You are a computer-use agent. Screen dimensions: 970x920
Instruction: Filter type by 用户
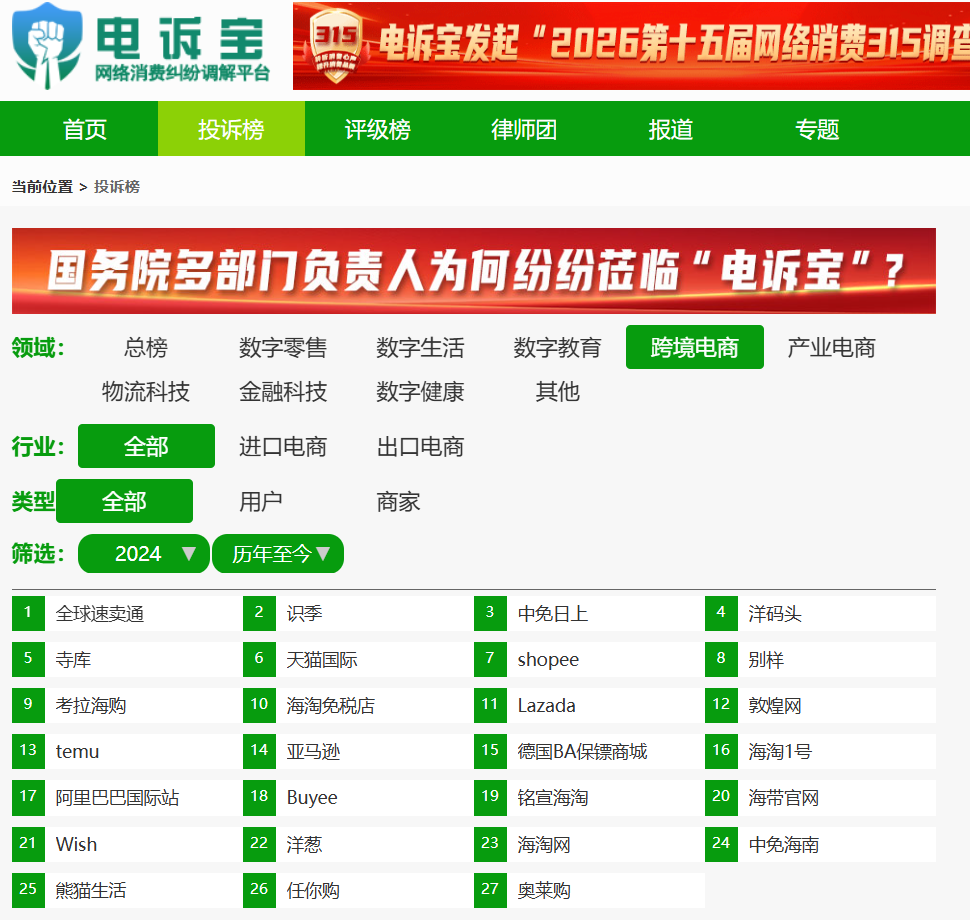click(260, 502)
